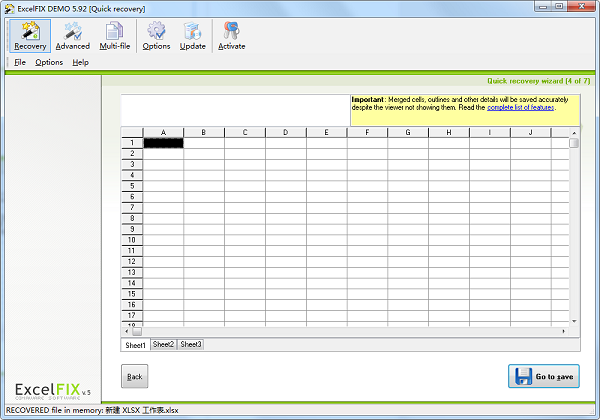Click the vertical scrollbar down arrow
Image resolution: width=600 pixels, height=420 pixels.
click(574, 321)
